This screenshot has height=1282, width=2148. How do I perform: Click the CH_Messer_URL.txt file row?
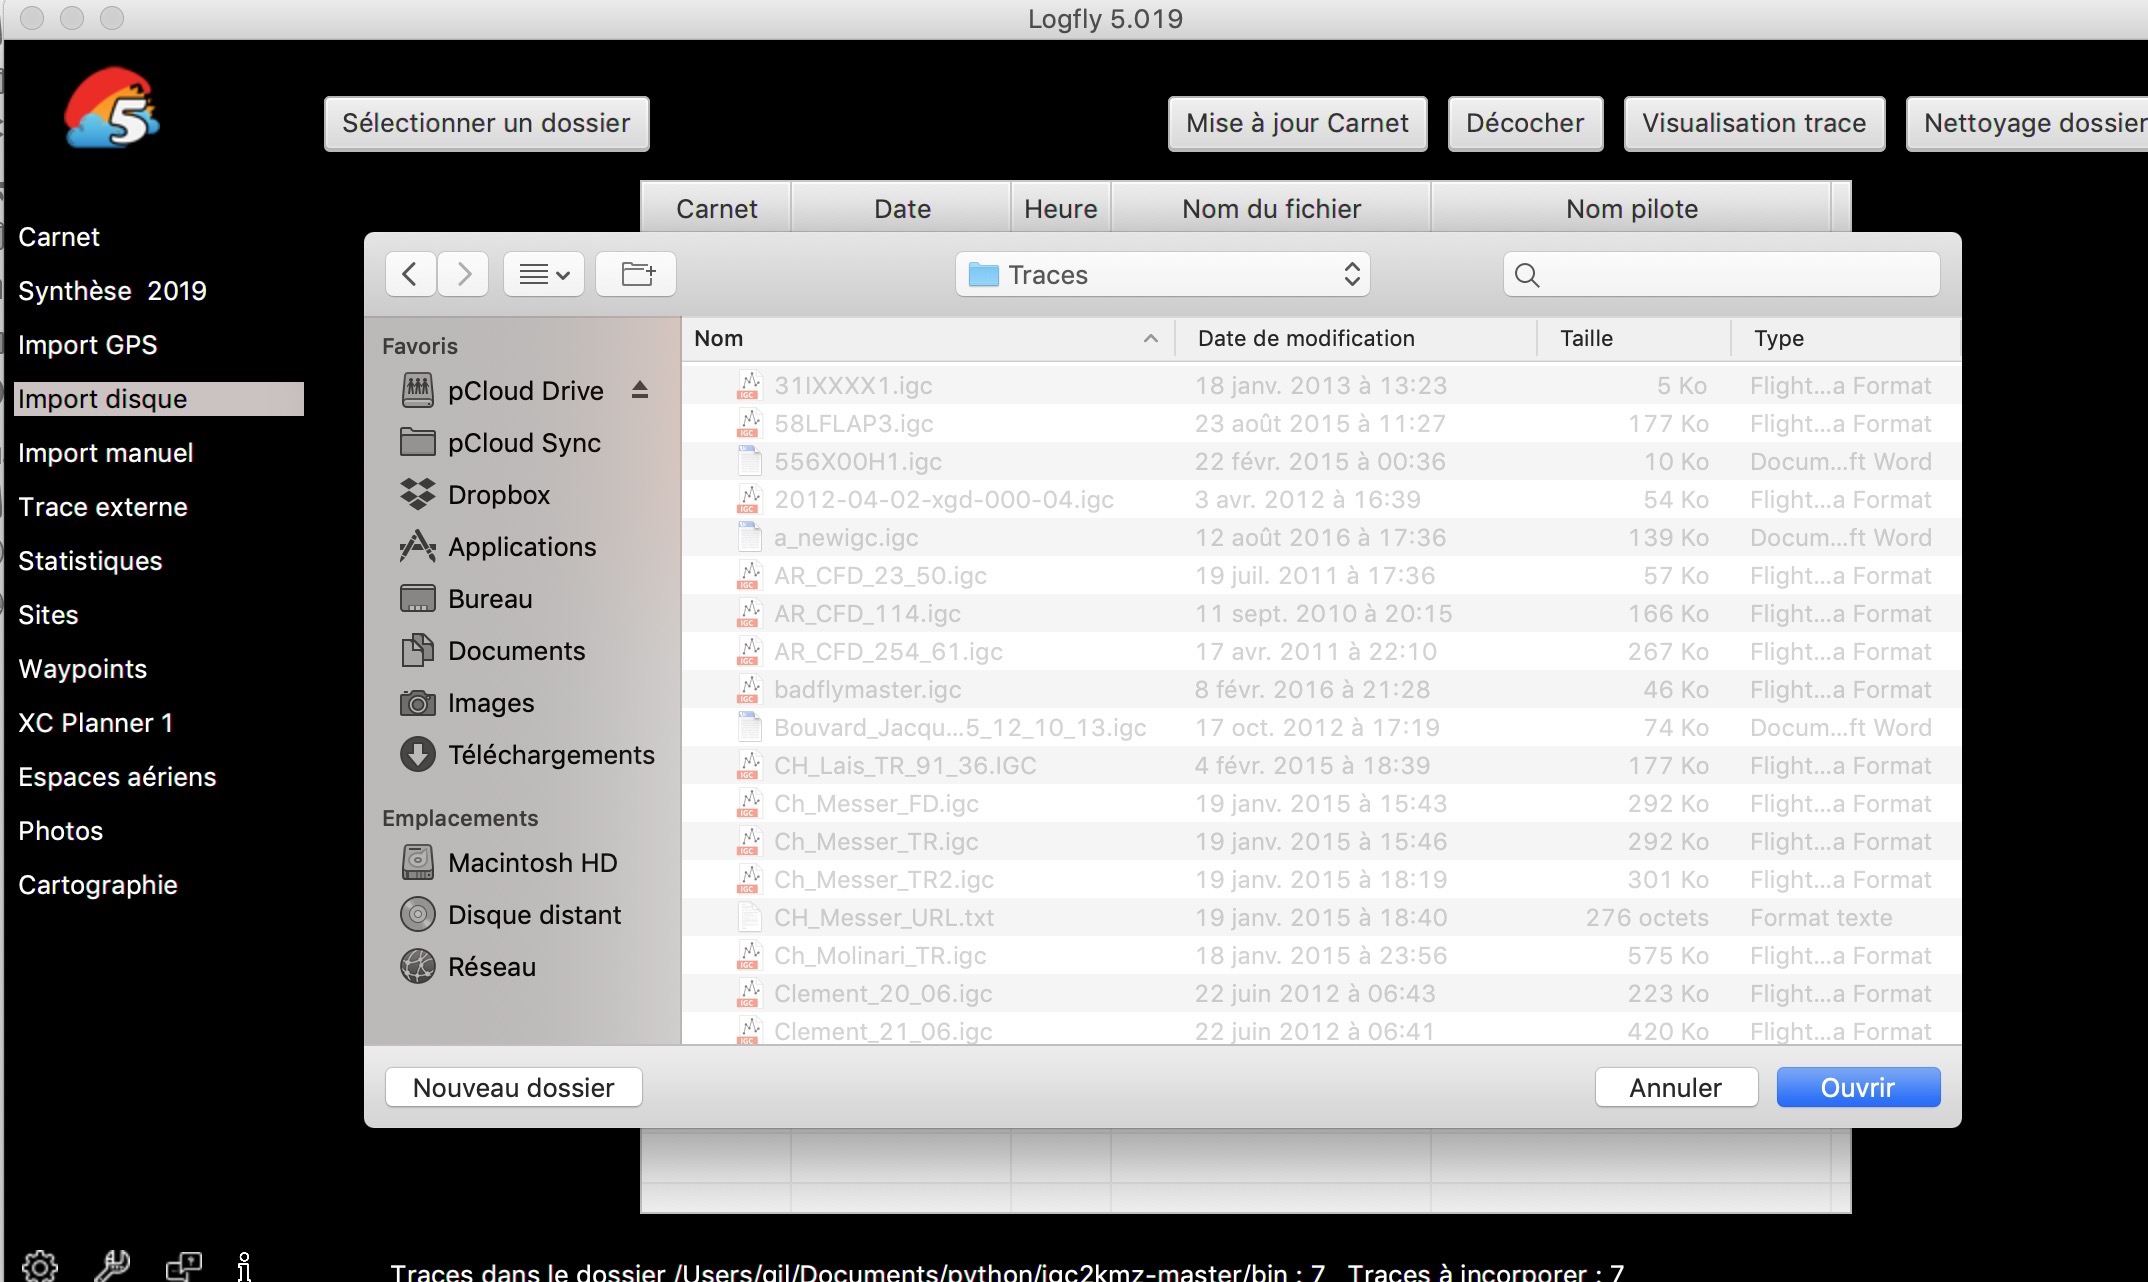pyautogui.click(x=1321, y=917)
